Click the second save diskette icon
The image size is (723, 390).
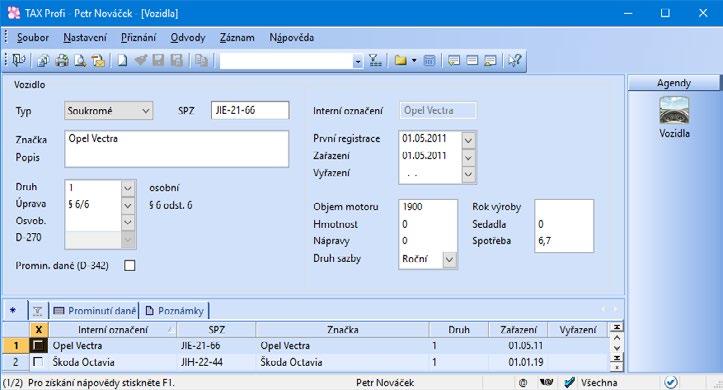[177, 60]
